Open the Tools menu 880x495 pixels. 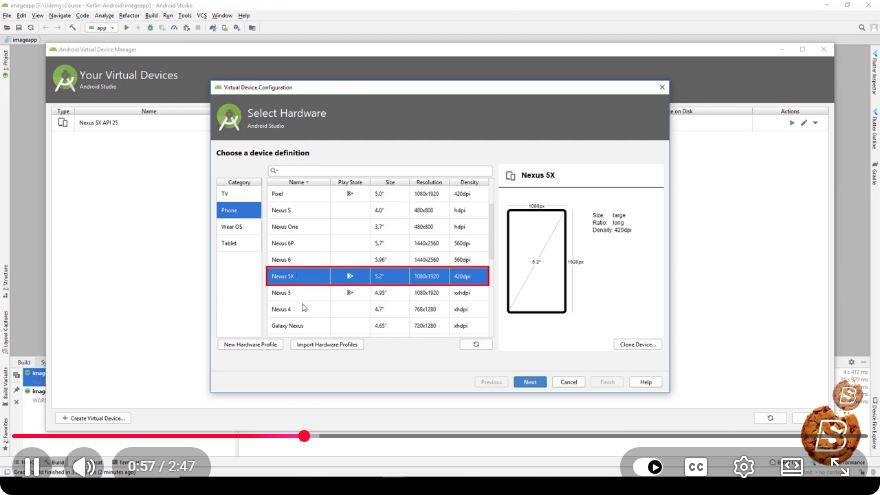tap(185, 16)
